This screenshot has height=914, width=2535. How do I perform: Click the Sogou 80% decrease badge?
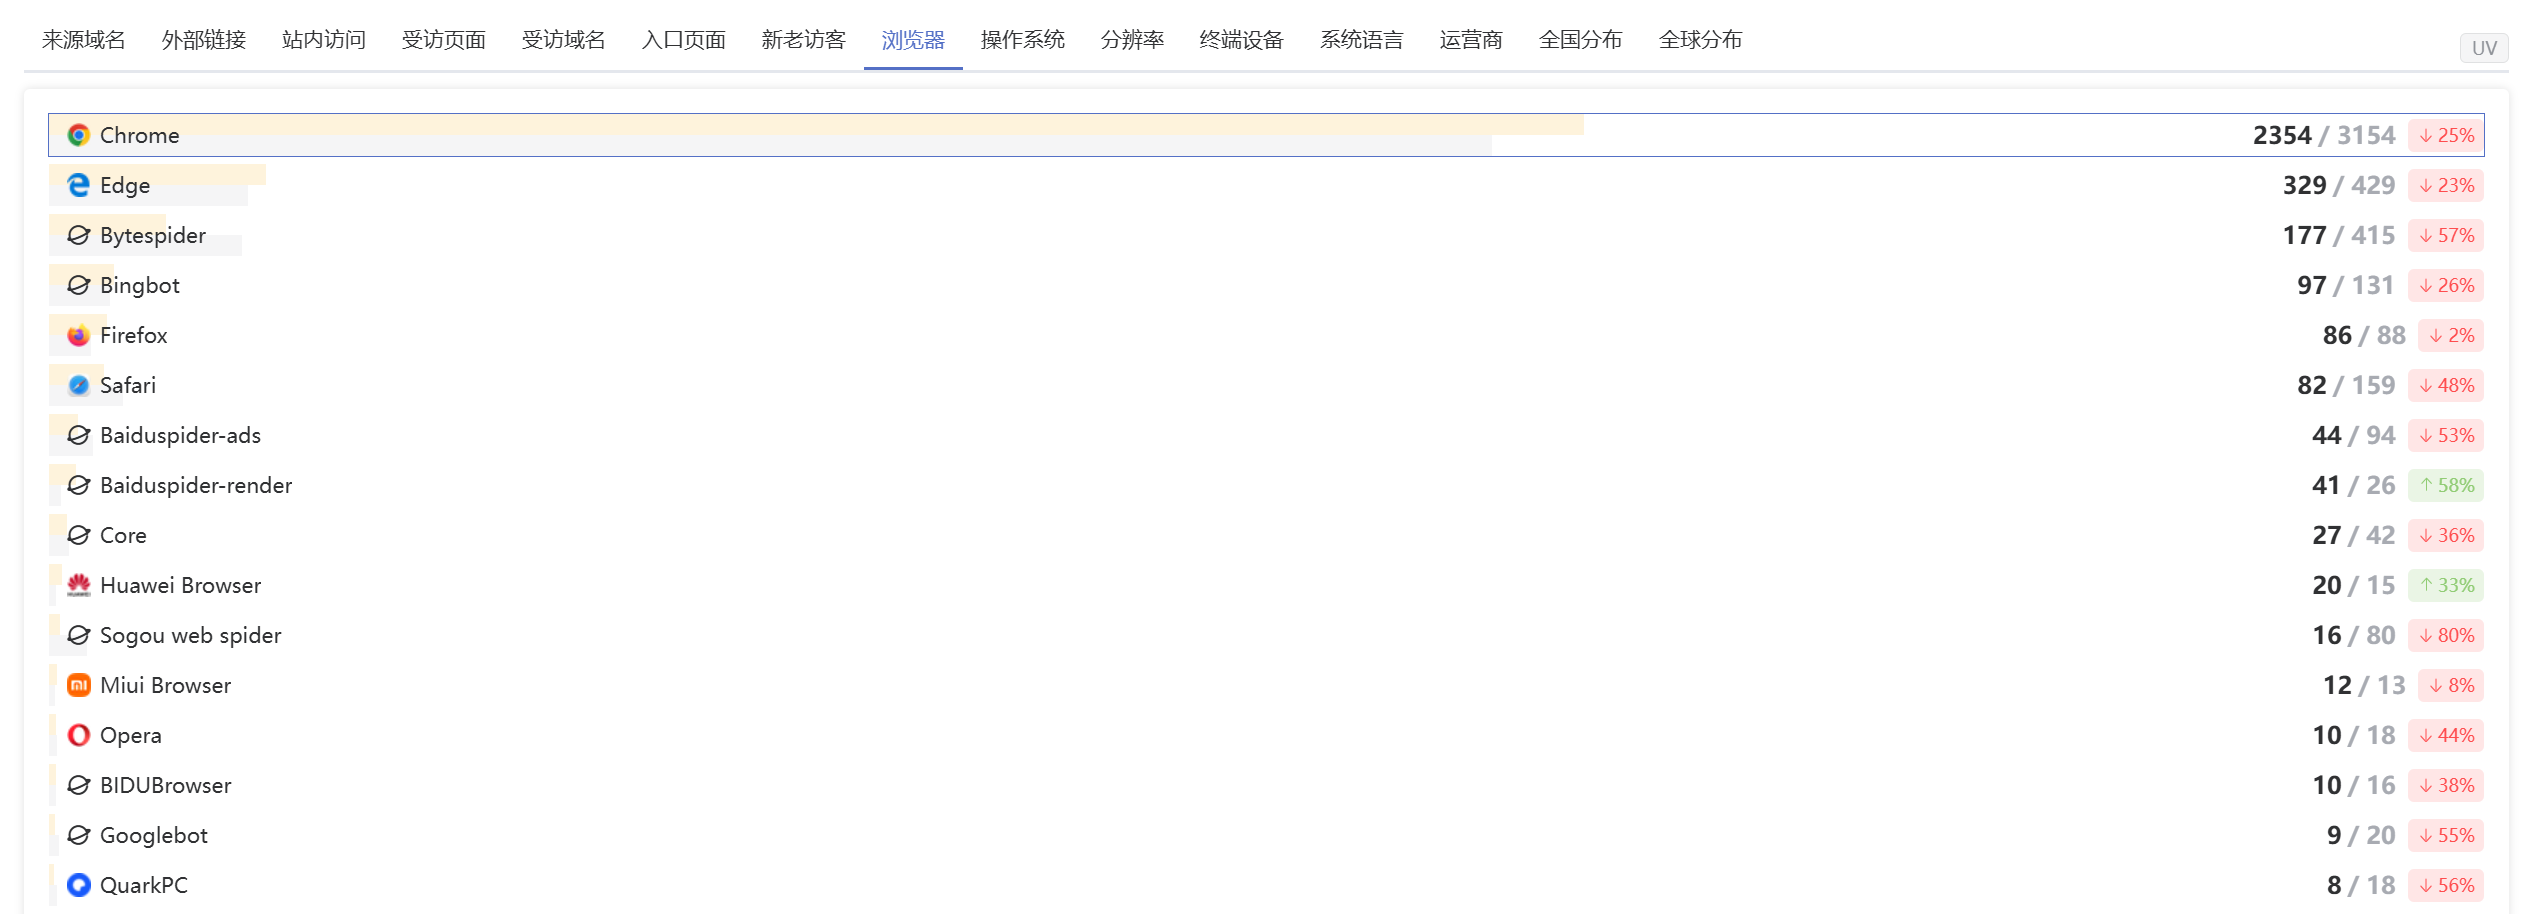pos(2446,635)
